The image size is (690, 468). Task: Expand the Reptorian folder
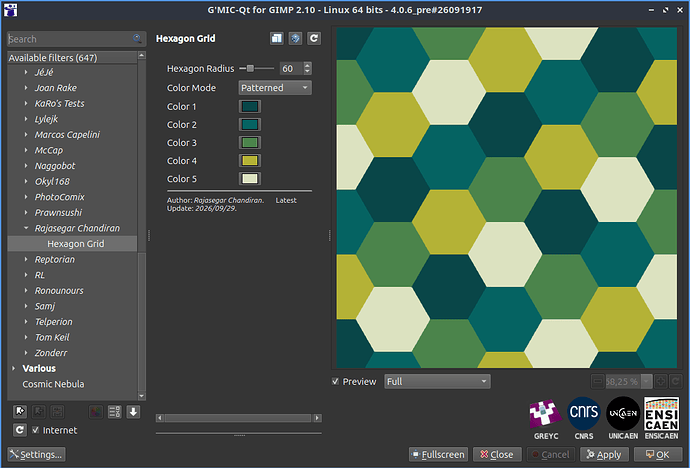pyautogui.click(x=26, y=259)
